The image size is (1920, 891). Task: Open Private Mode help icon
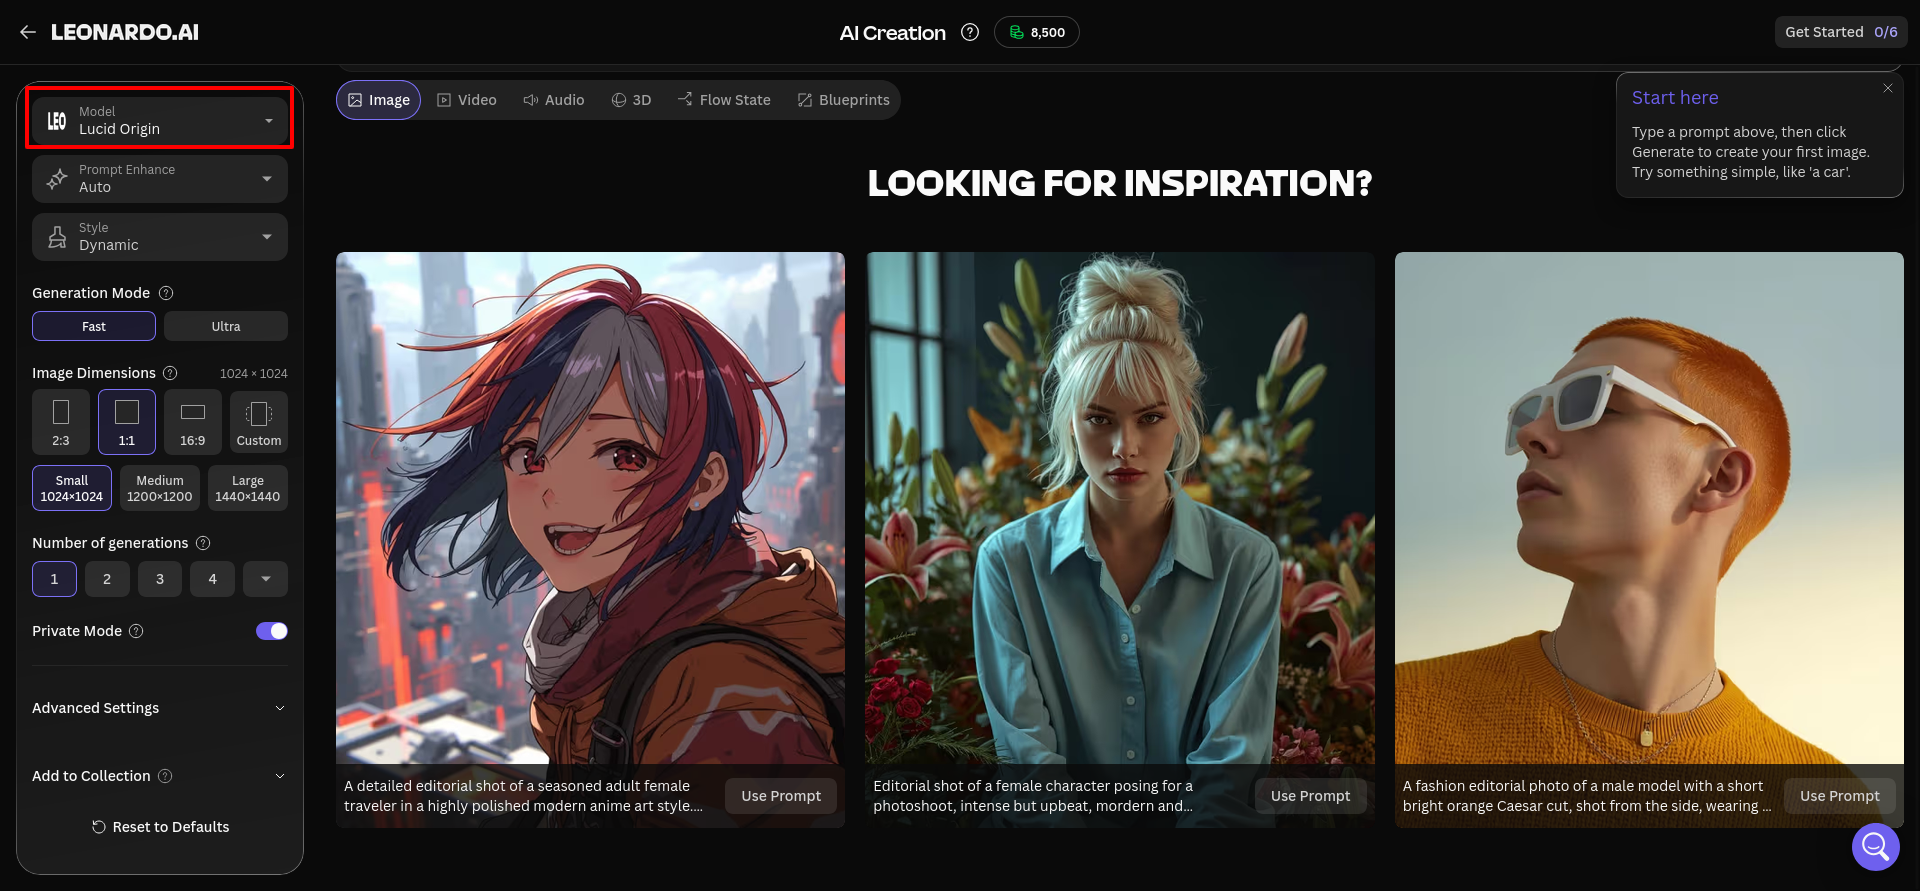tap(136, 631)
